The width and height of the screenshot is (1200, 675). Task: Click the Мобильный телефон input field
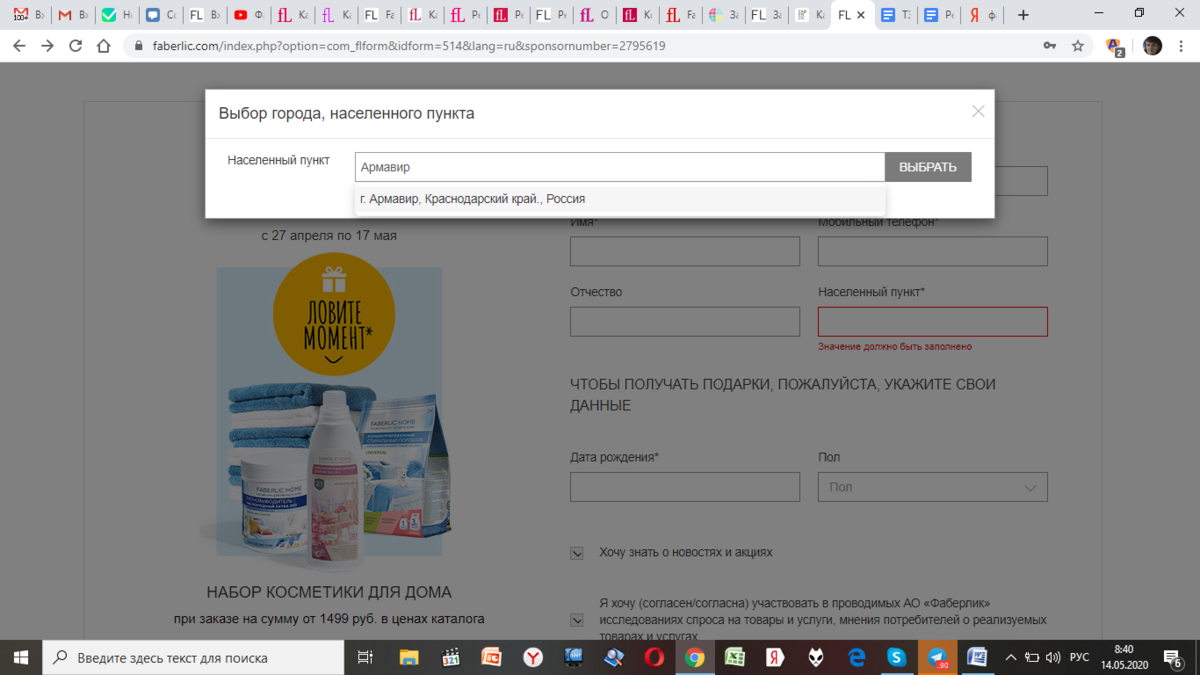click(933, 251)
